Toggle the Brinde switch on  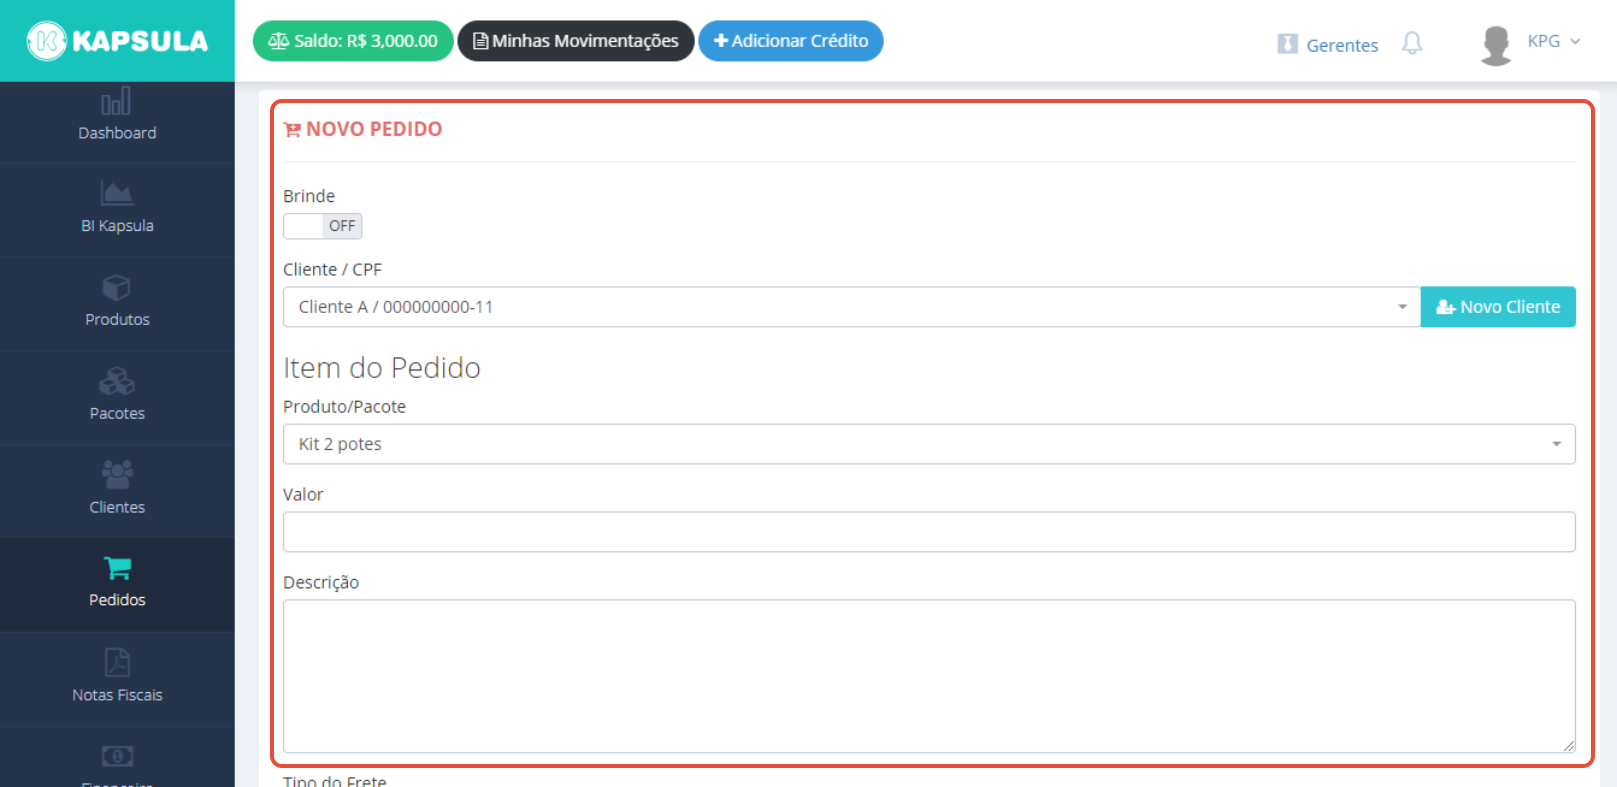point(322,226)
